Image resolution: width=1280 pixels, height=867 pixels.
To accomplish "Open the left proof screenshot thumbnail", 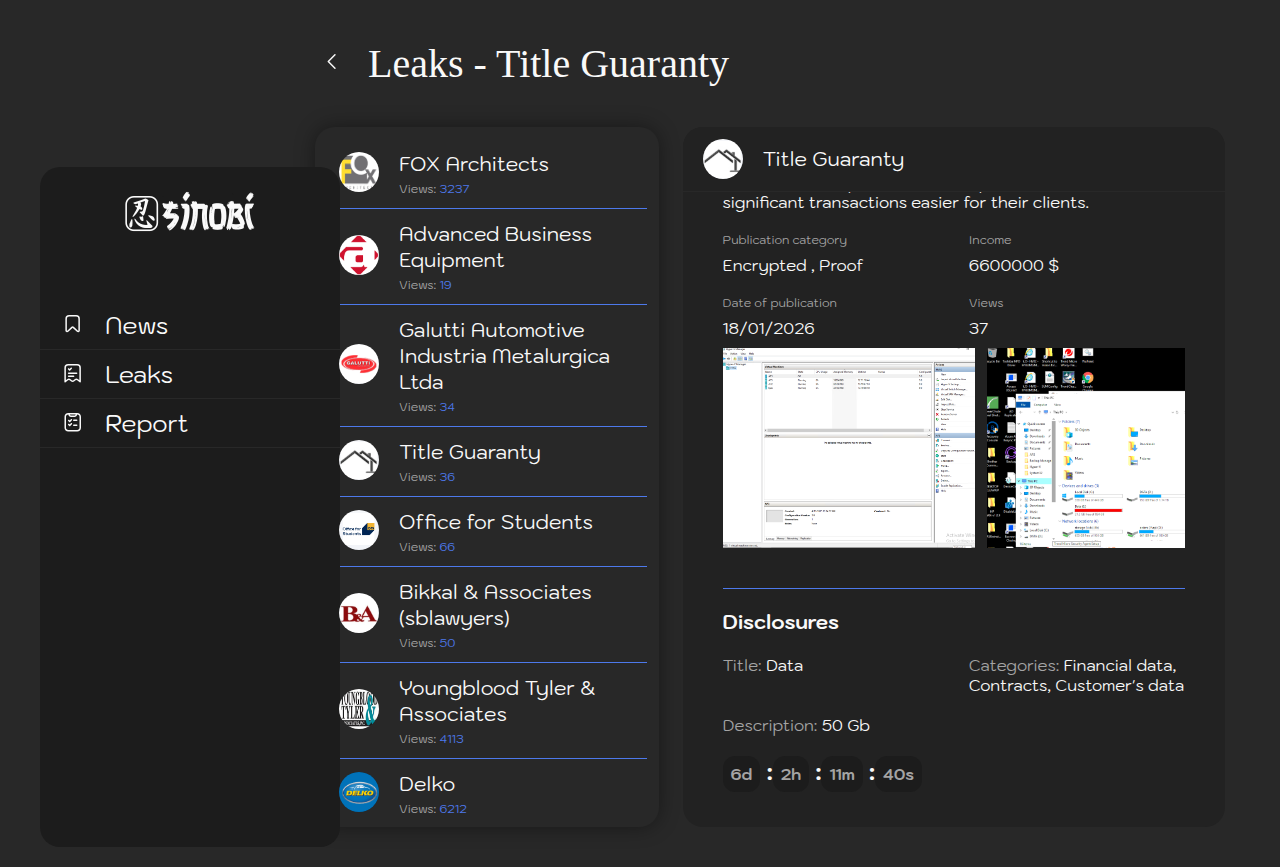I will tap(848, 447).
